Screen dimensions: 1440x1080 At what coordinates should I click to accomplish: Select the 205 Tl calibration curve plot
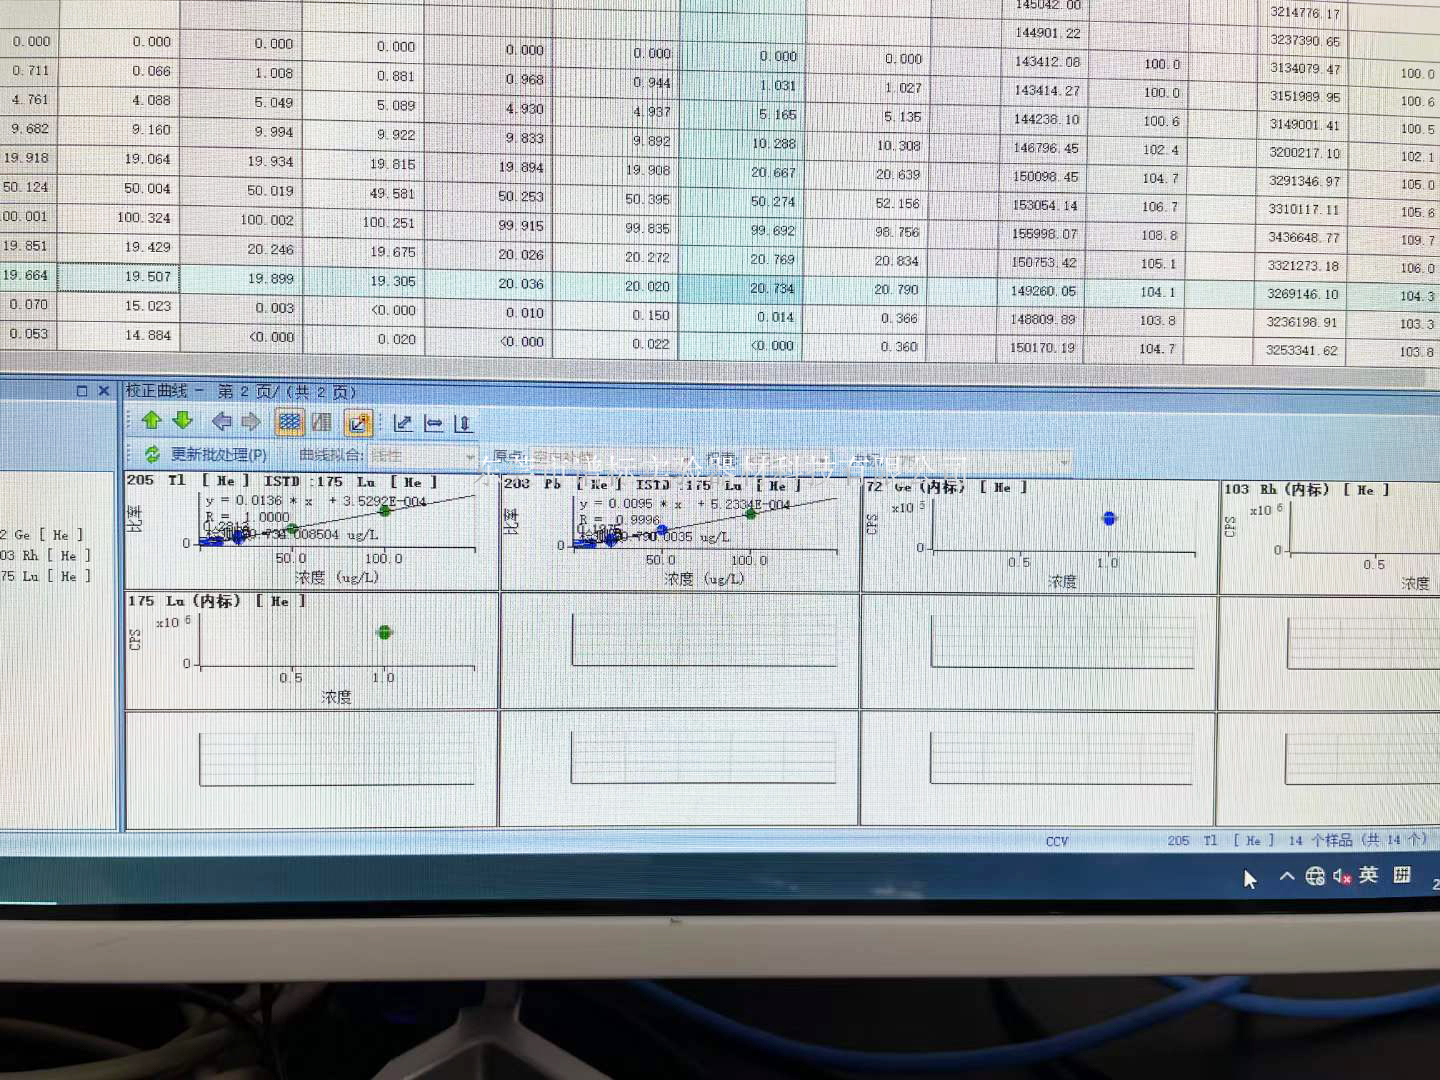(311, 532)
